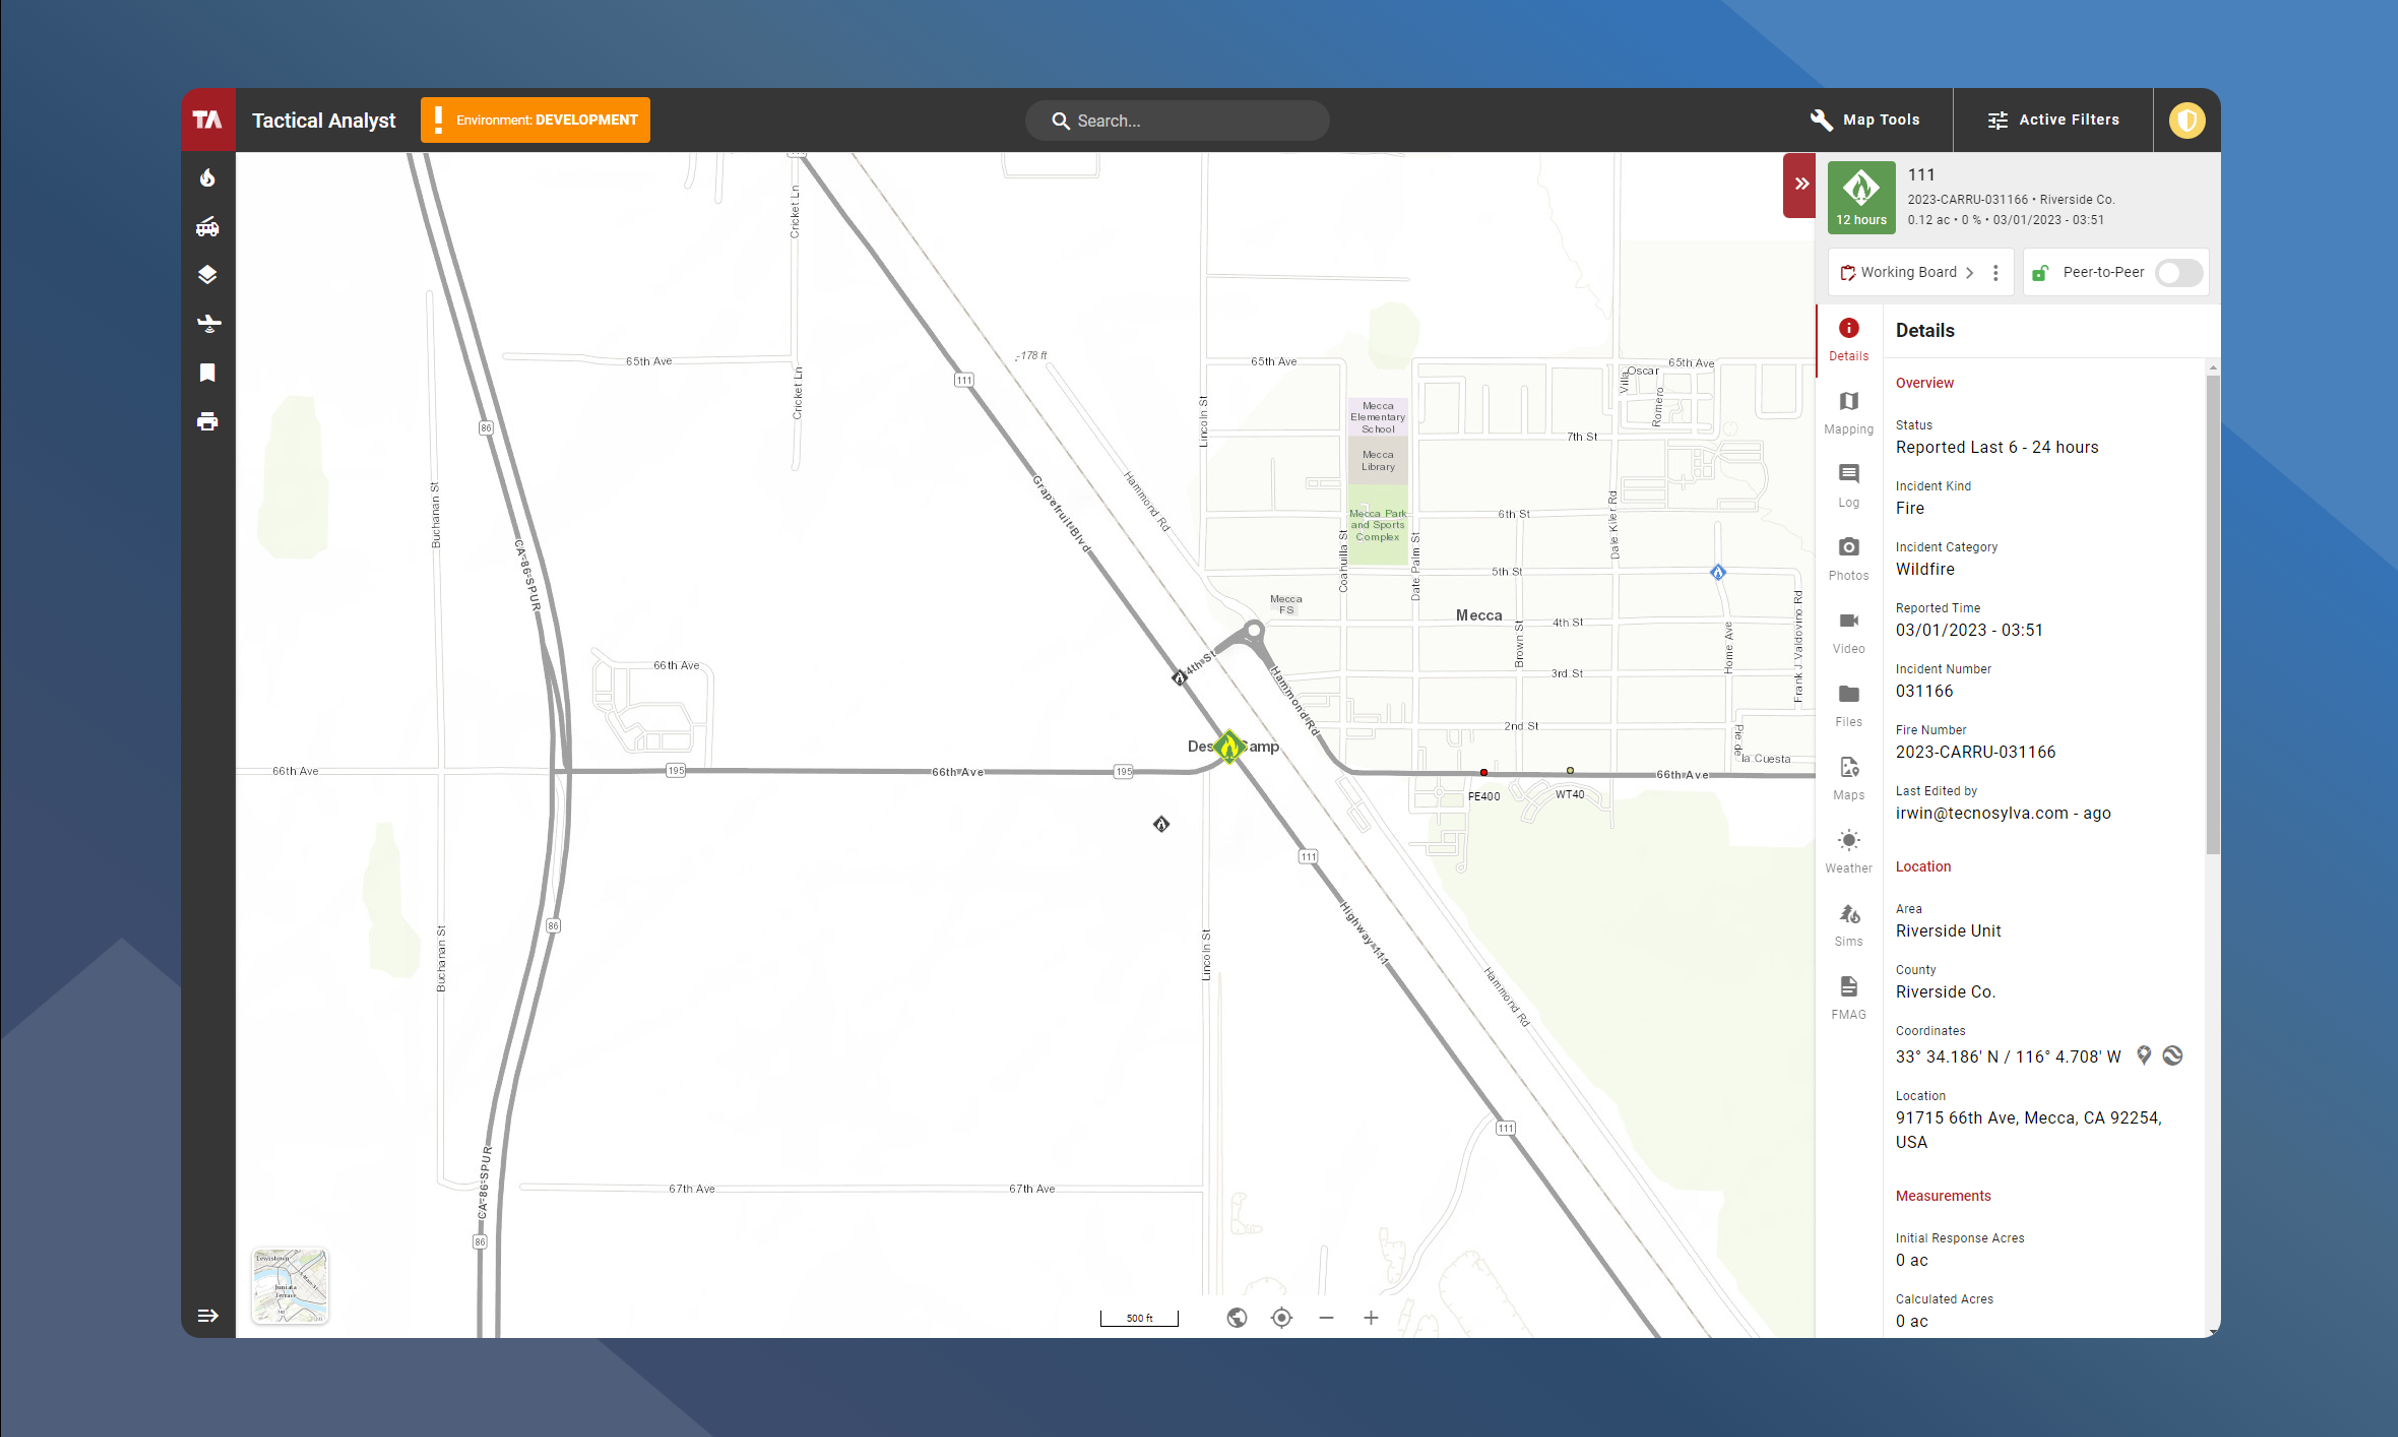Viewport: 2398px width, 1437px height.
Task: Select the fire incidents icon in left sidebar
Action: pos(208,178)
